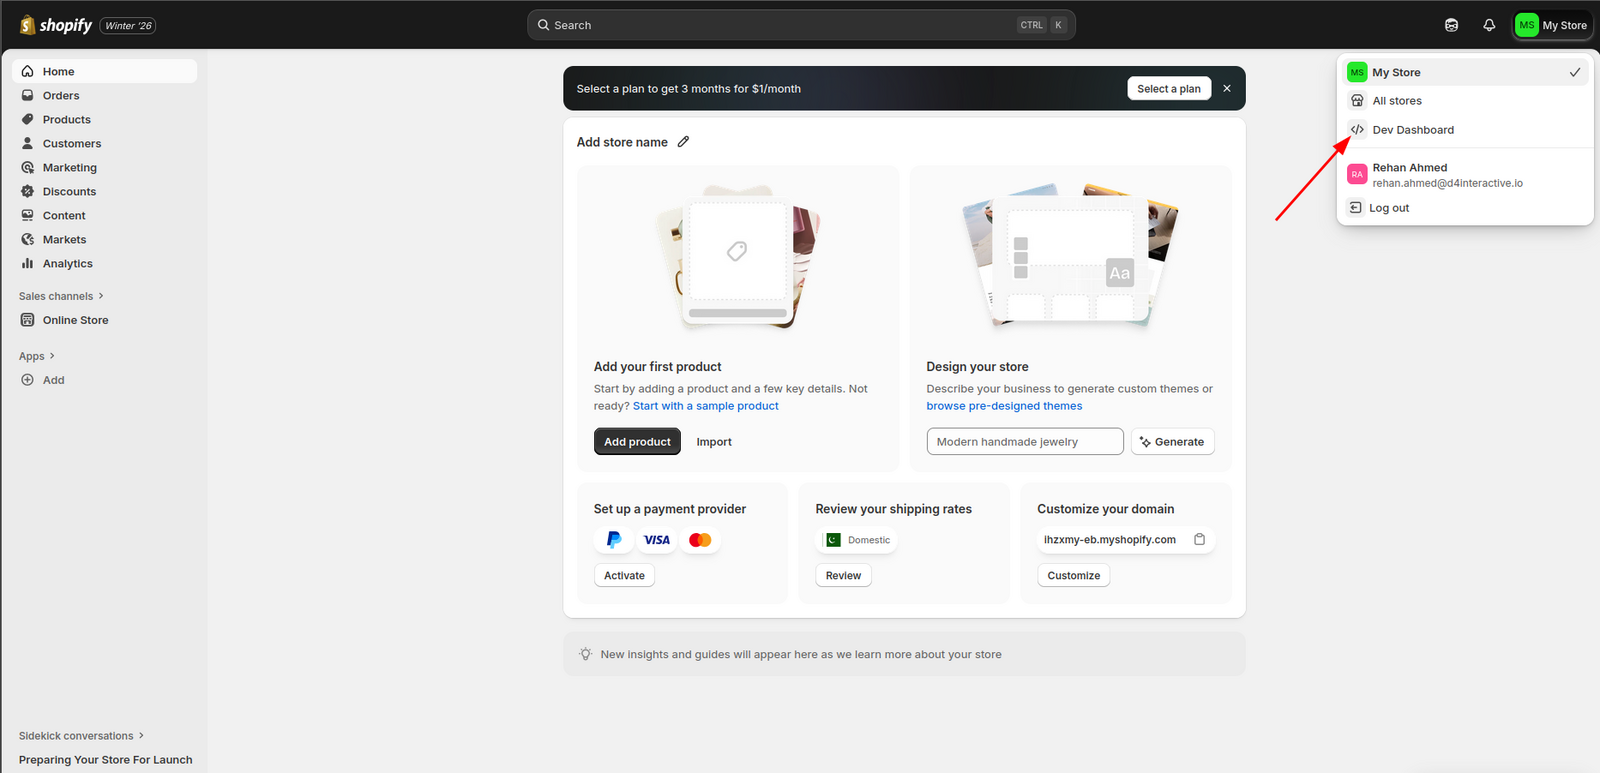Toggle the My Store account dropdown
This screenshot has height=773, width=1600.
pos(1551,25)
